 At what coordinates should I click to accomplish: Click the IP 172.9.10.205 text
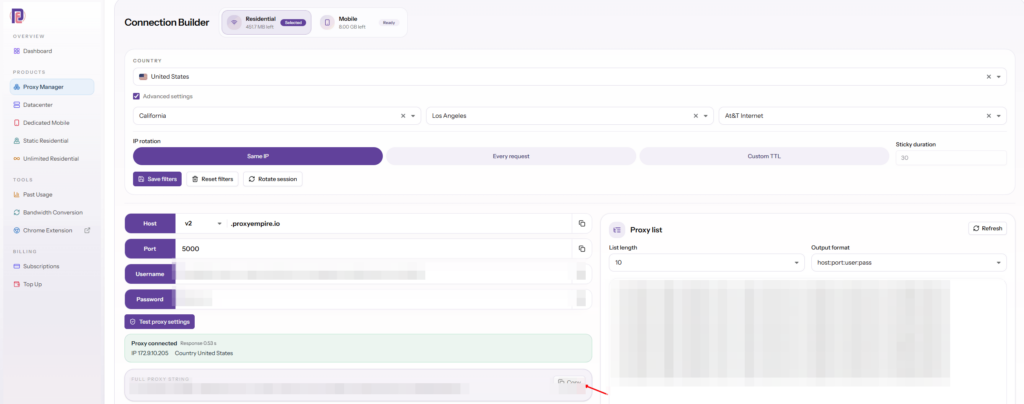click(150, 353)
